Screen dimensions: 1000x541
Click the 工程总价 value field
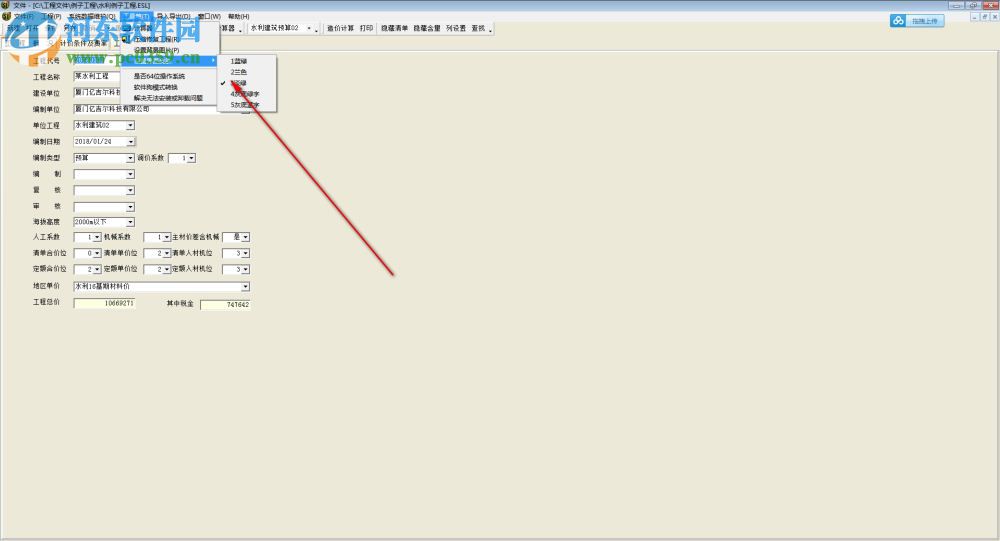click(104, 304)
